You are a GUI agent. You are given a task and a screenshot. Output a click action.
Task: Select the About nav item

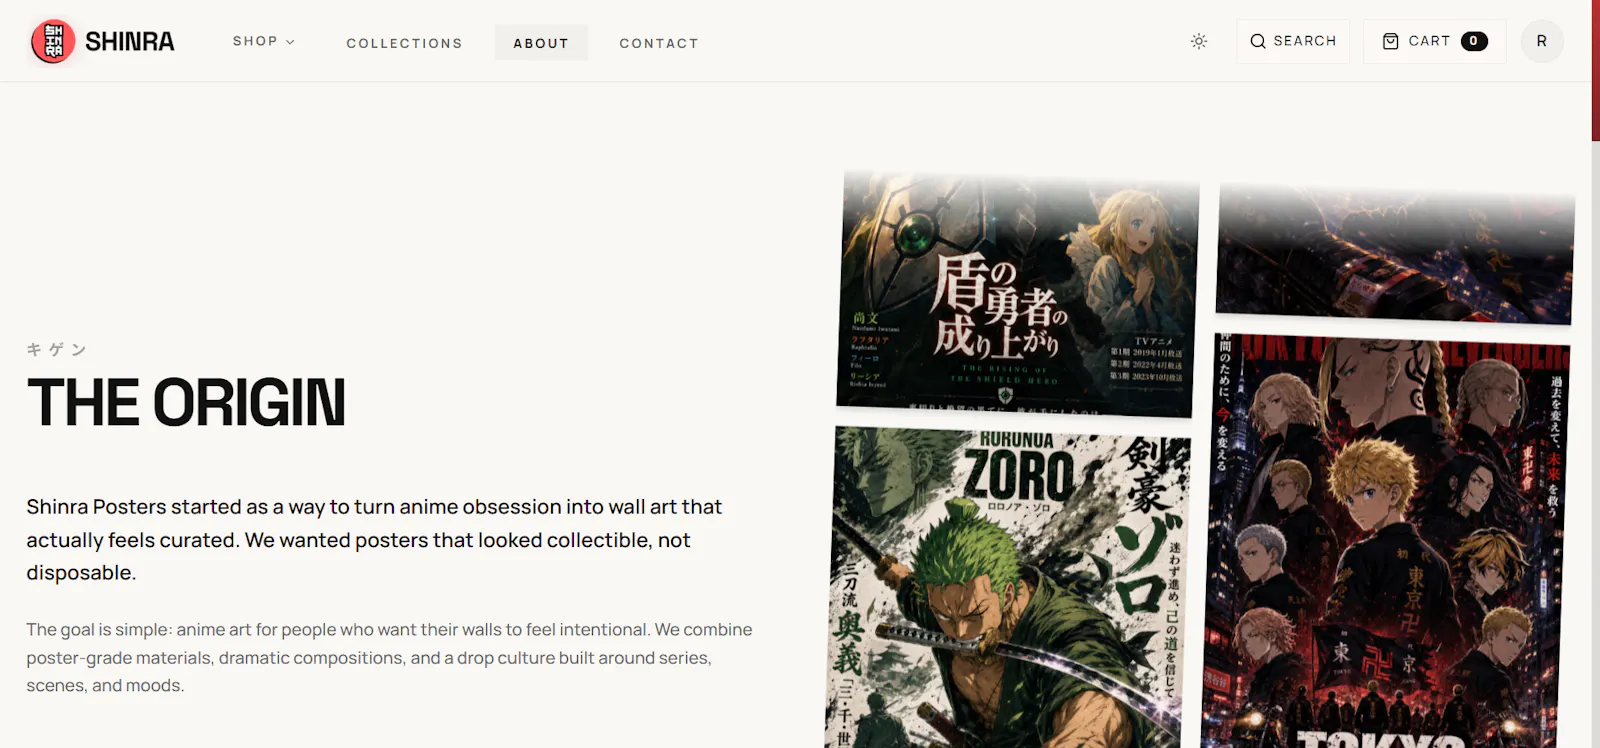541,43
